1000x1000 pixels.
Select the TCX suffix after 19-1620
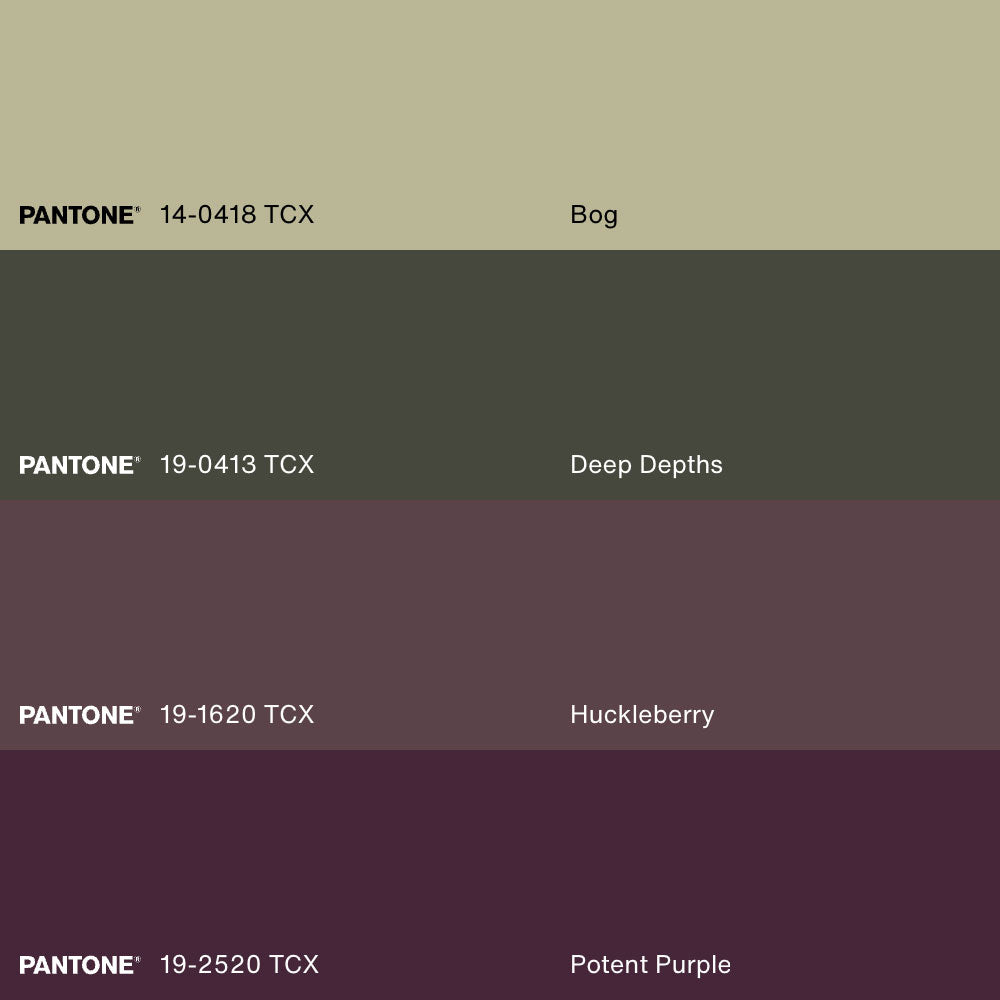(x=289, y=715)
